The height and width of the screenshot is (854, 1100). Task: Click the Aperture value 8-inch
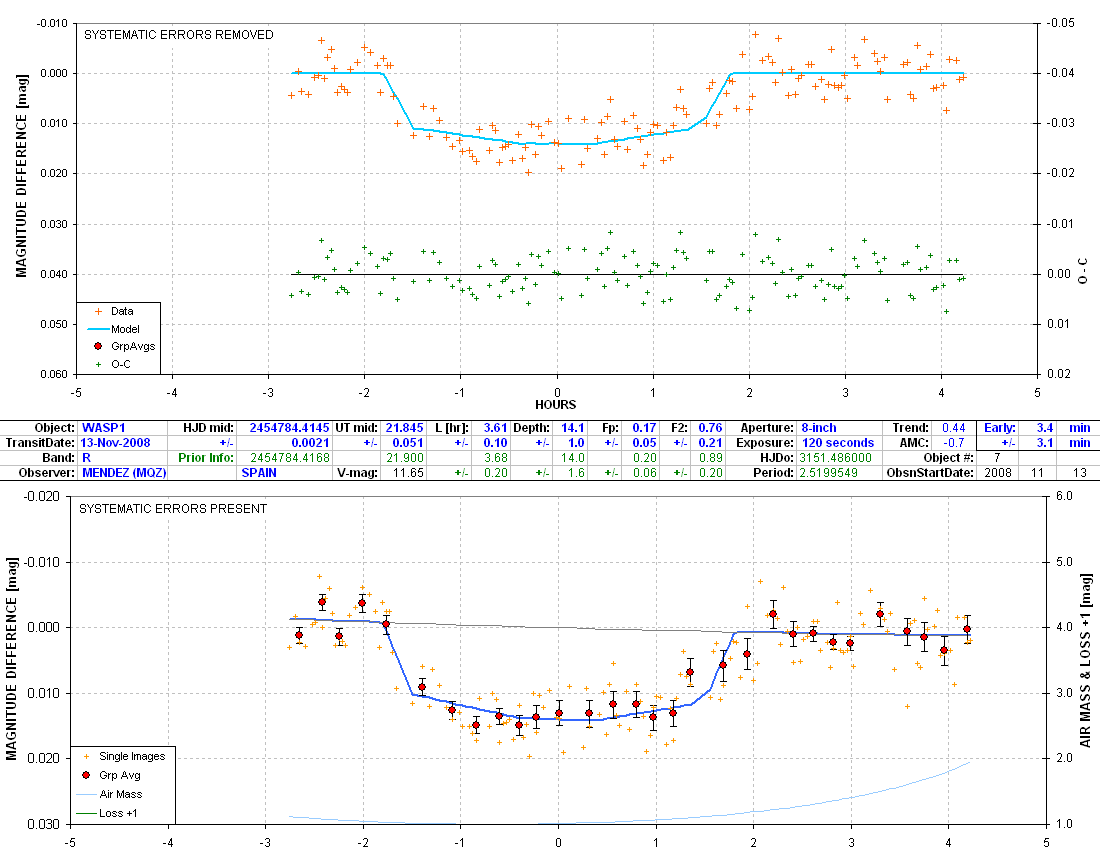pos(819,428)
